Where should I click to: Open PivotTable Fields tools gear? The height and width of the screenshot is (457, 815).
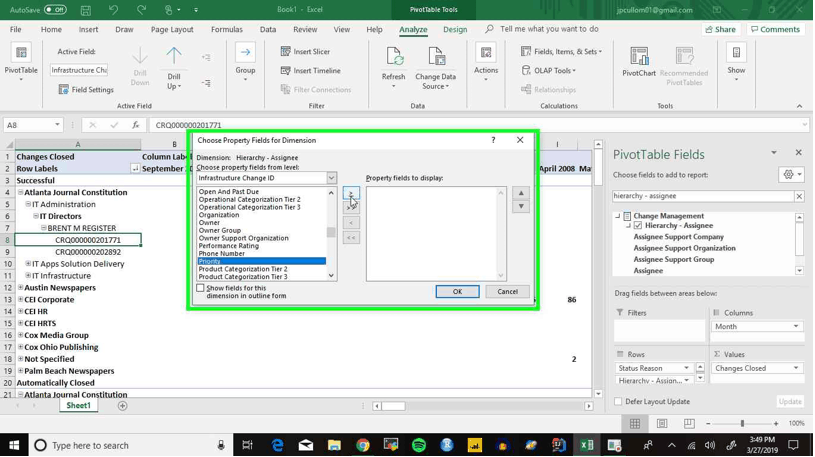(791, 175)
